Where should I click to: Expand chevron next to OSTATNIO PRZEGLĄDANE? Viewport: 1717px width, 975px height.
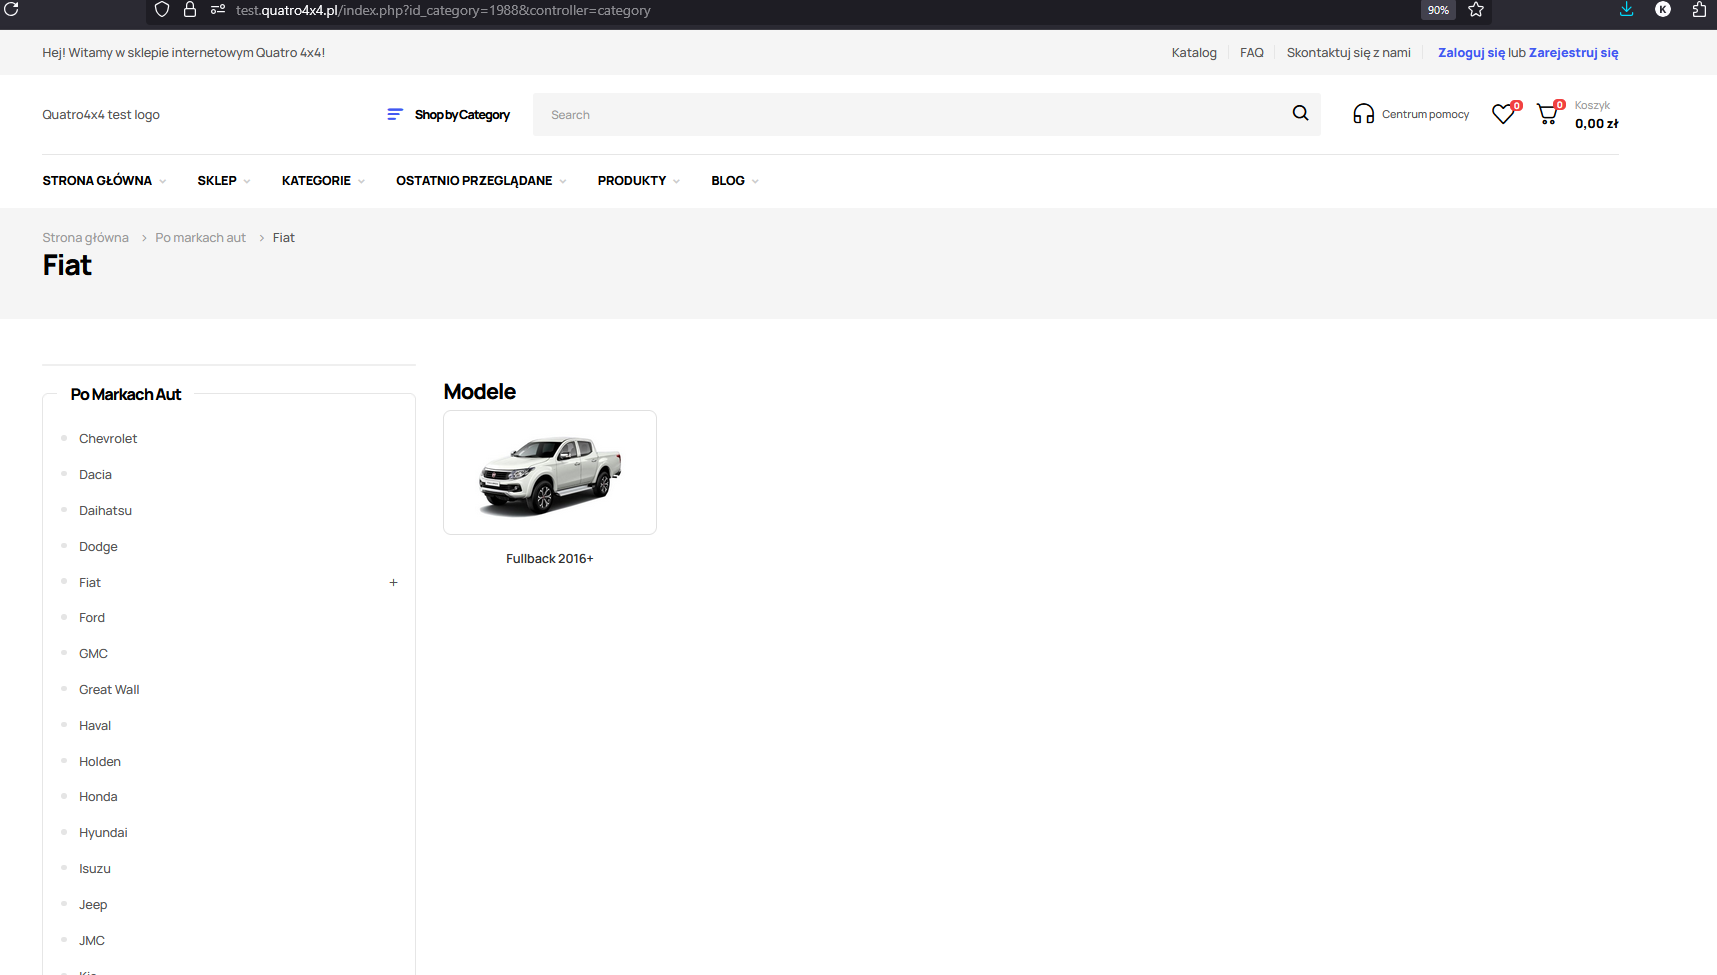pos(563,182)
